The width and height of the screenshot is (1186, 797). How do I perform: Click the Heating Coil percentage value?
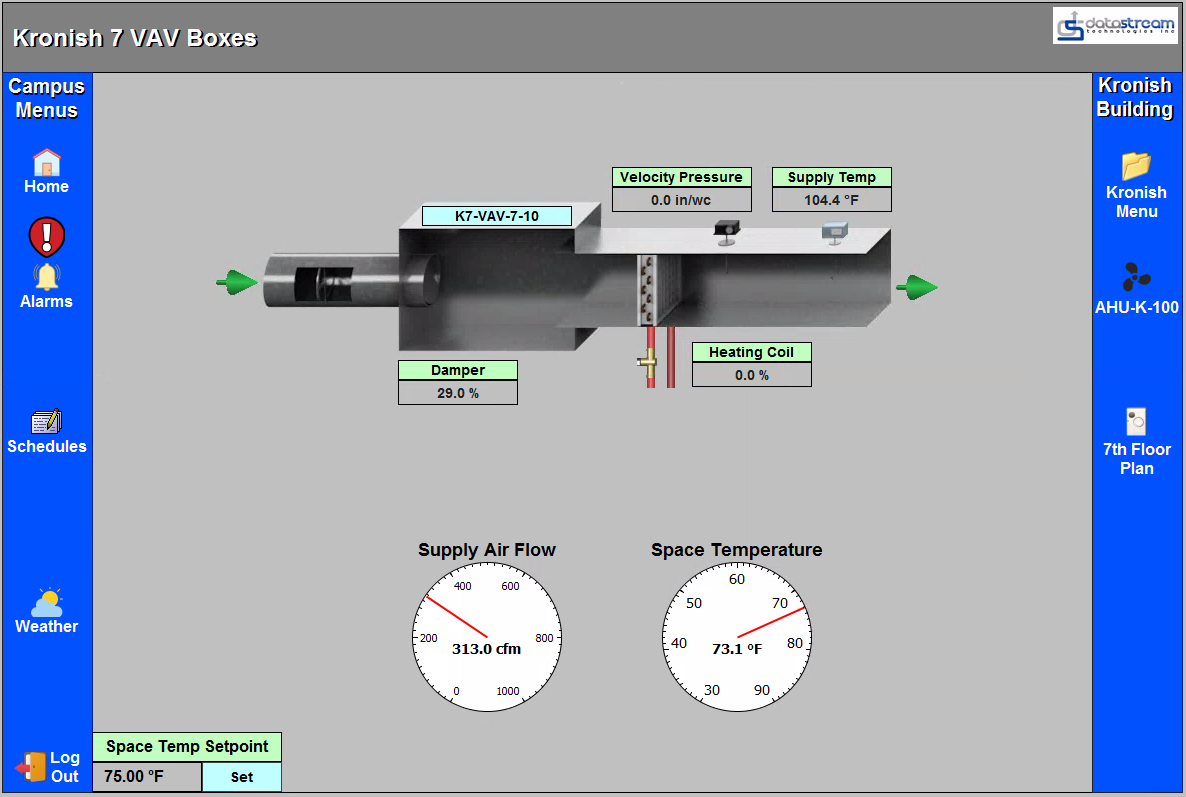(752, 375)
